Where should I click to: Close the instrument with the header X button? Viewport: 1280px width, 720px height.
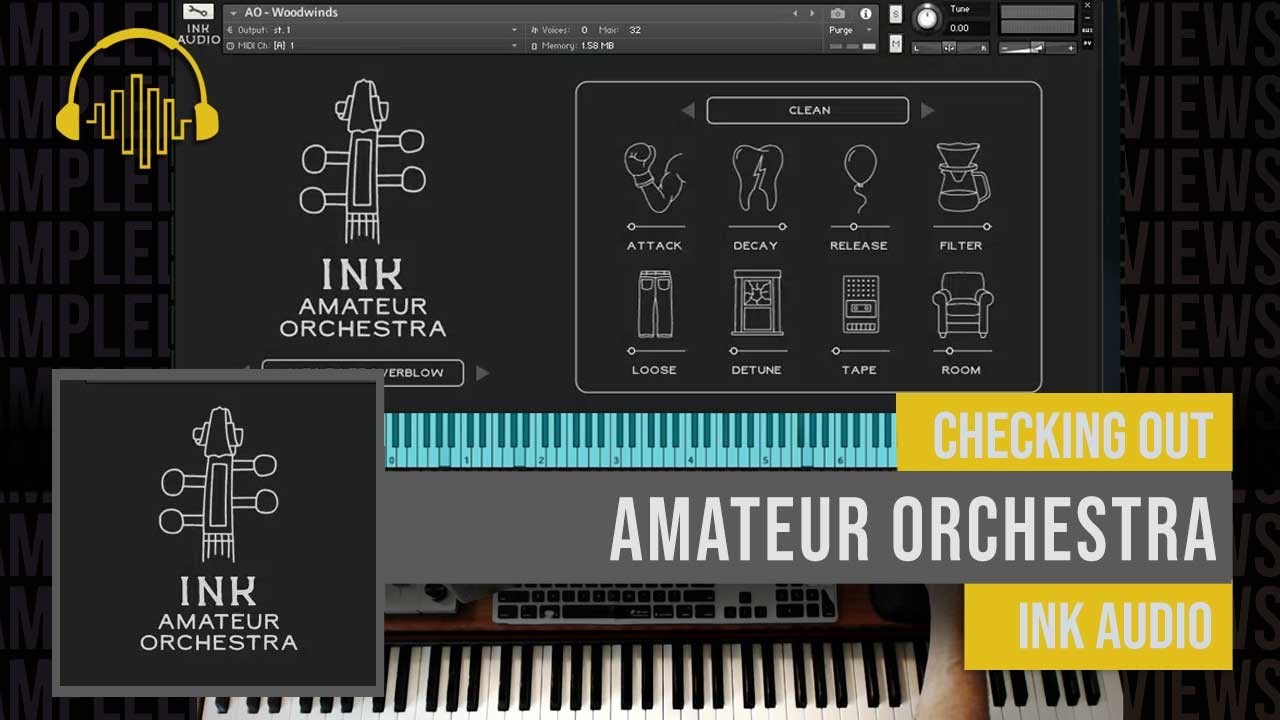point(1087,5)
